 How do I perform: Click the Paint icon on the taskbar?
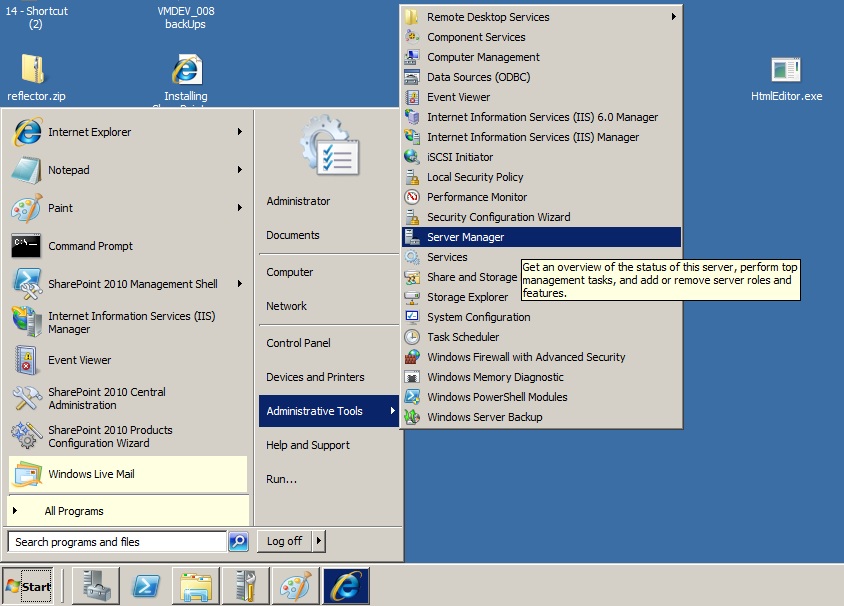(x=296, y=586)
